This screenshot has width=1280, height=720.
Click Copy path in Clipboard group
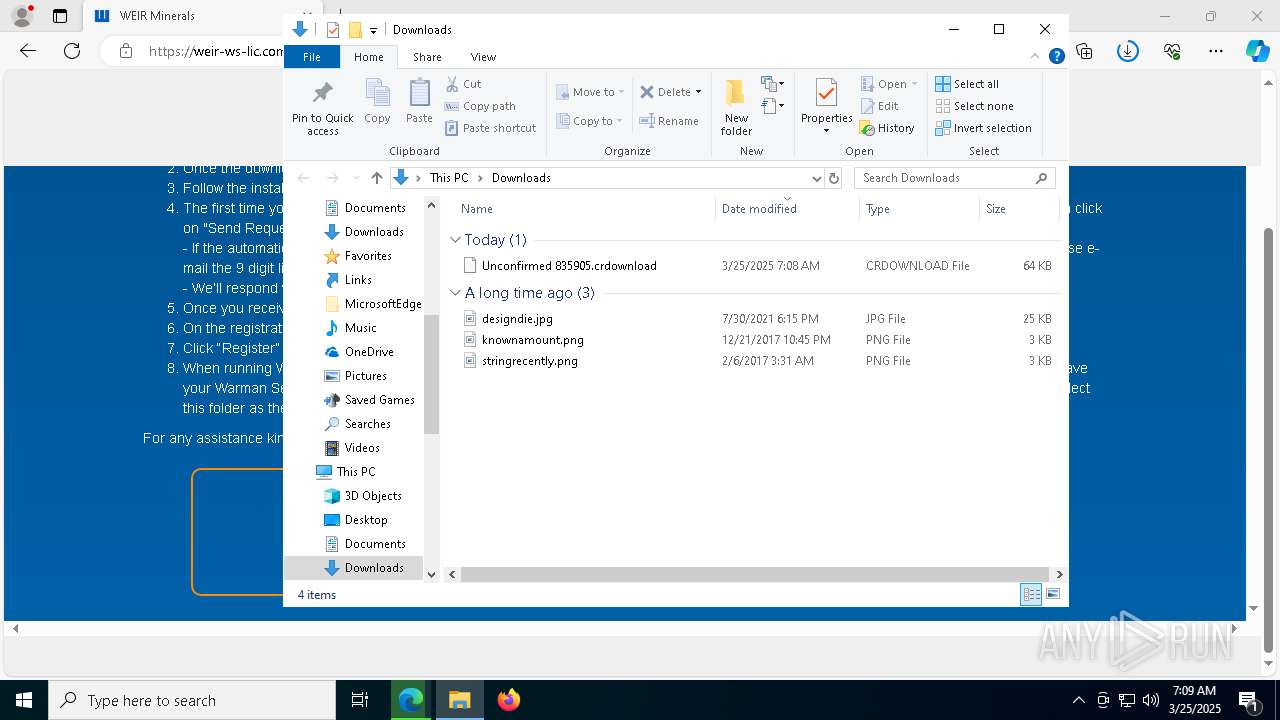pos(480,106)
